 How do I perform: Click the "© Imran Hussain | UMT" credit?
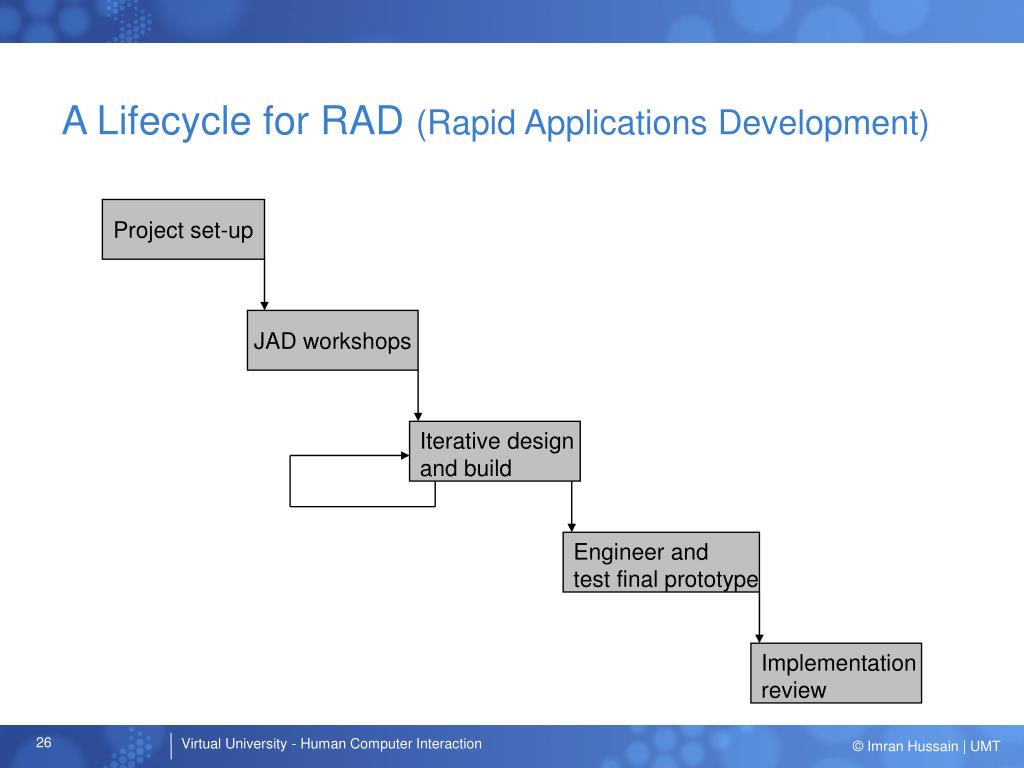[x=926, y=746]
